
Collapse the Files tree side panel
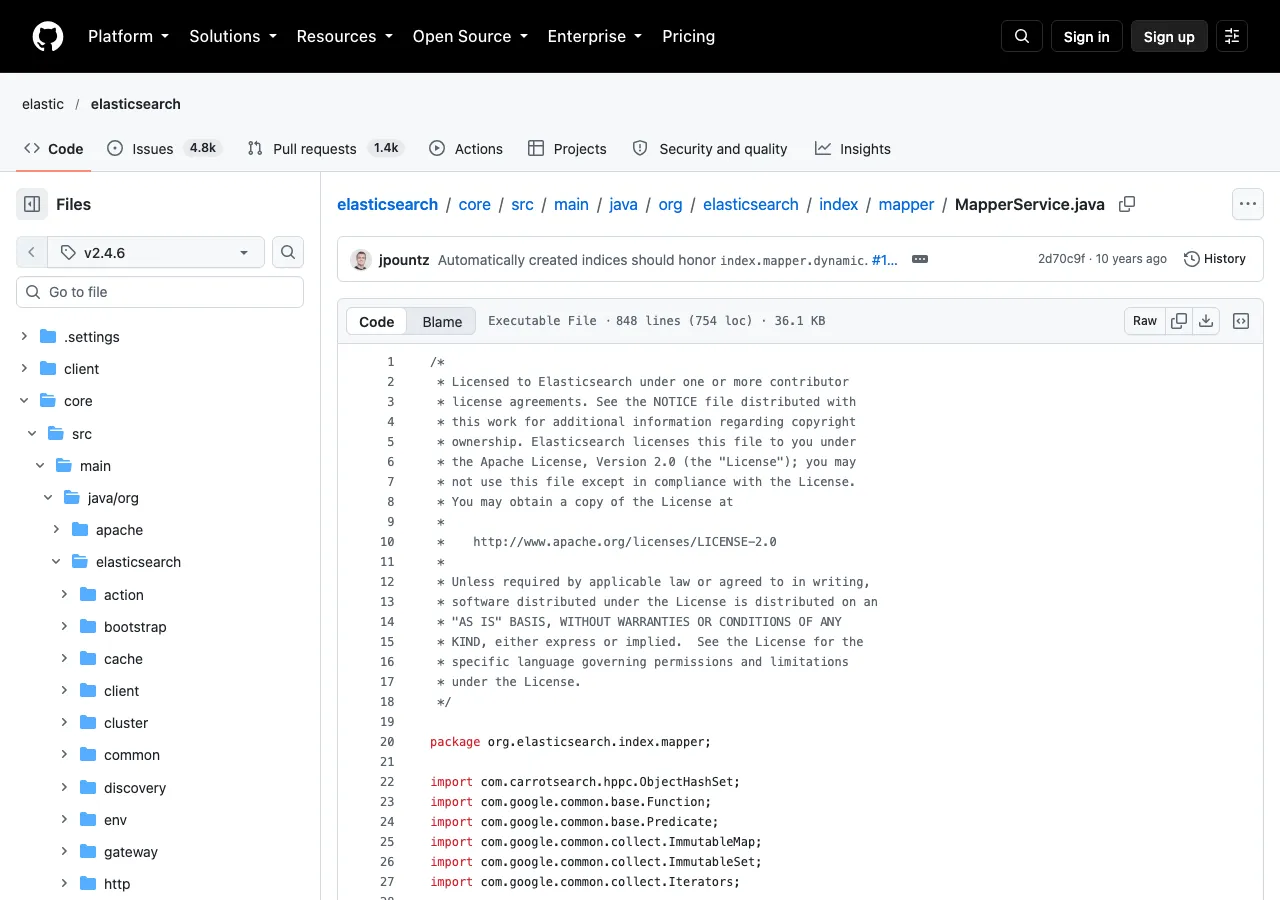tap(32, 204)
